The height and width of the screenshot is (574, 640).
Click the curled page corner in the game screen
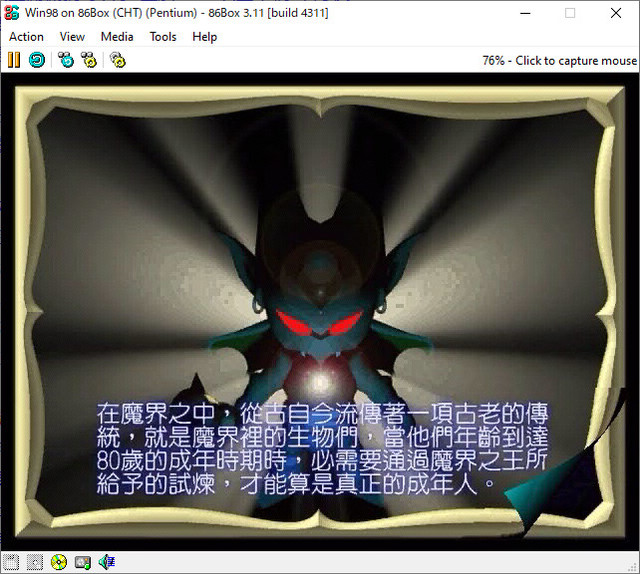pyautogui.click(x=567, y=461)
